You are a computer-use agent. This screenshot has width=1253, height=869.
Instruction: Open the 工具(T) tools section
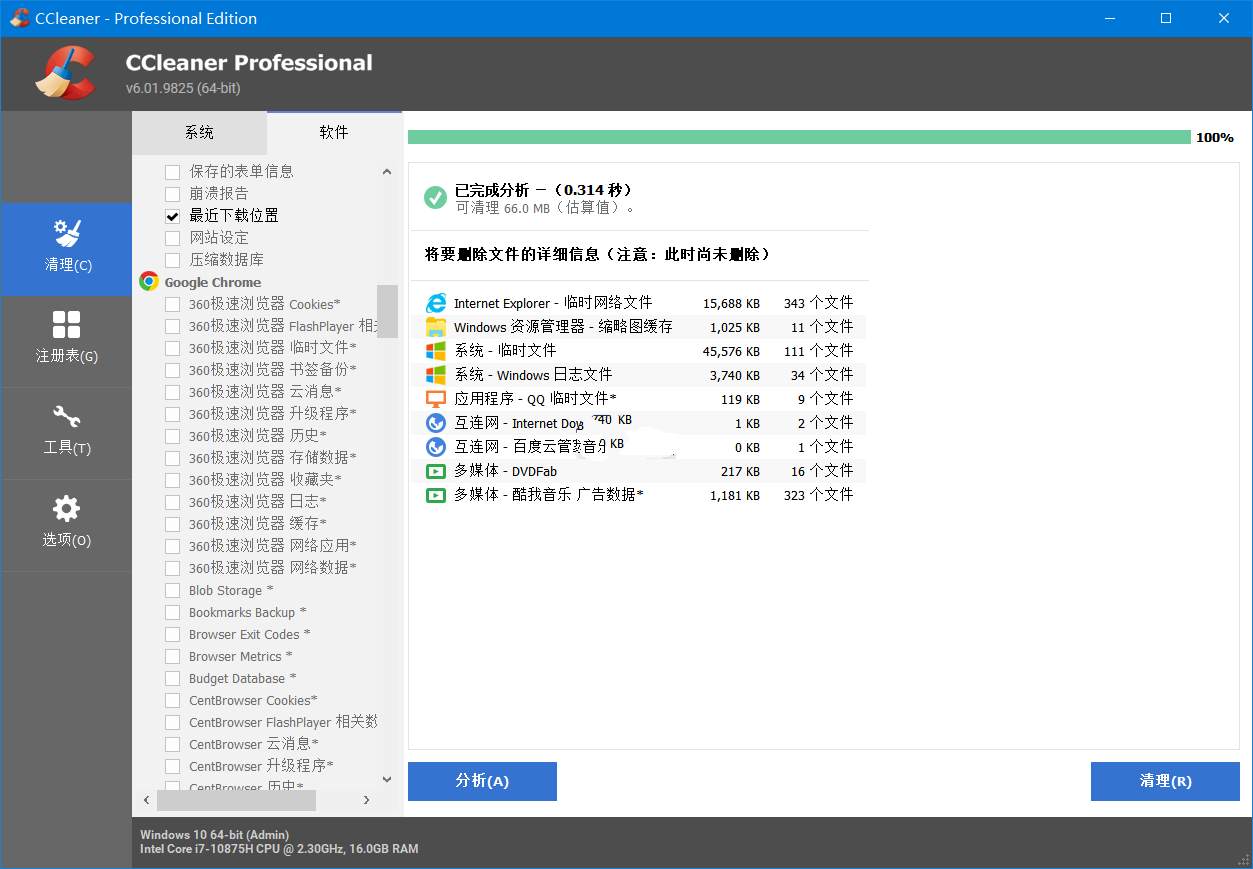[x=66, y=432]
